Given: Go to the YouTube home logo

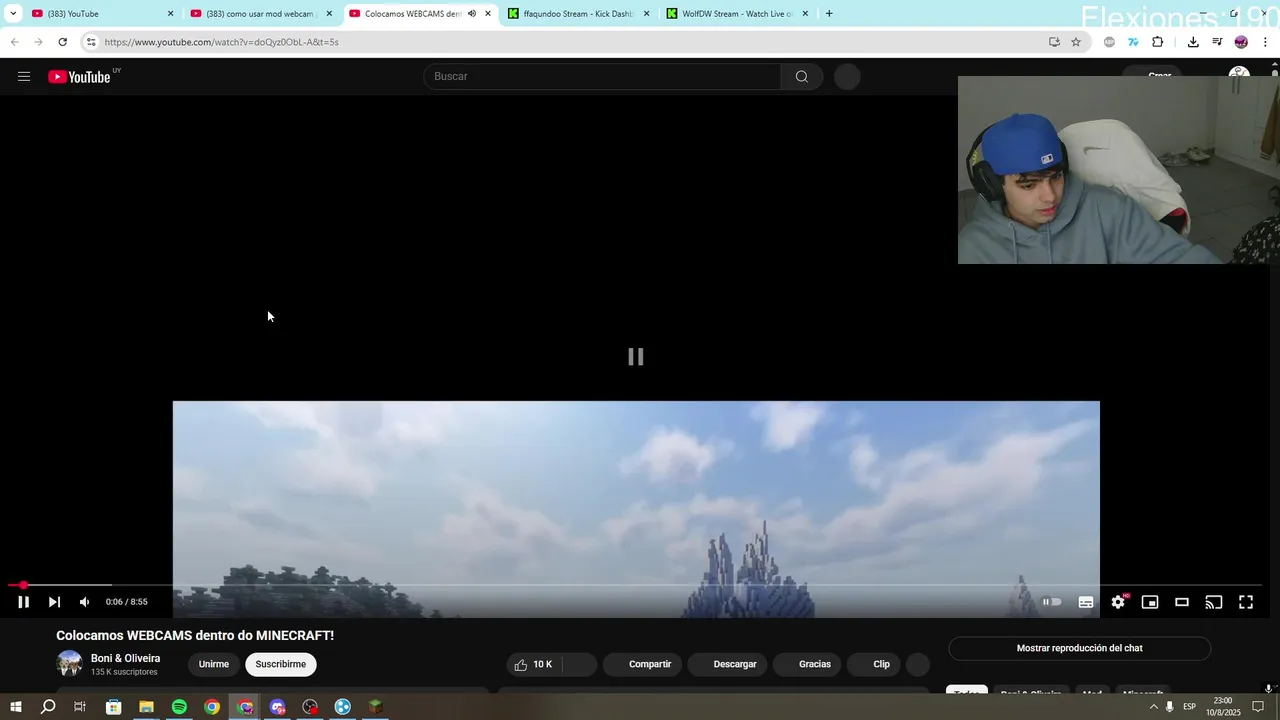Looking at the screenshot, I should (80, 77).
